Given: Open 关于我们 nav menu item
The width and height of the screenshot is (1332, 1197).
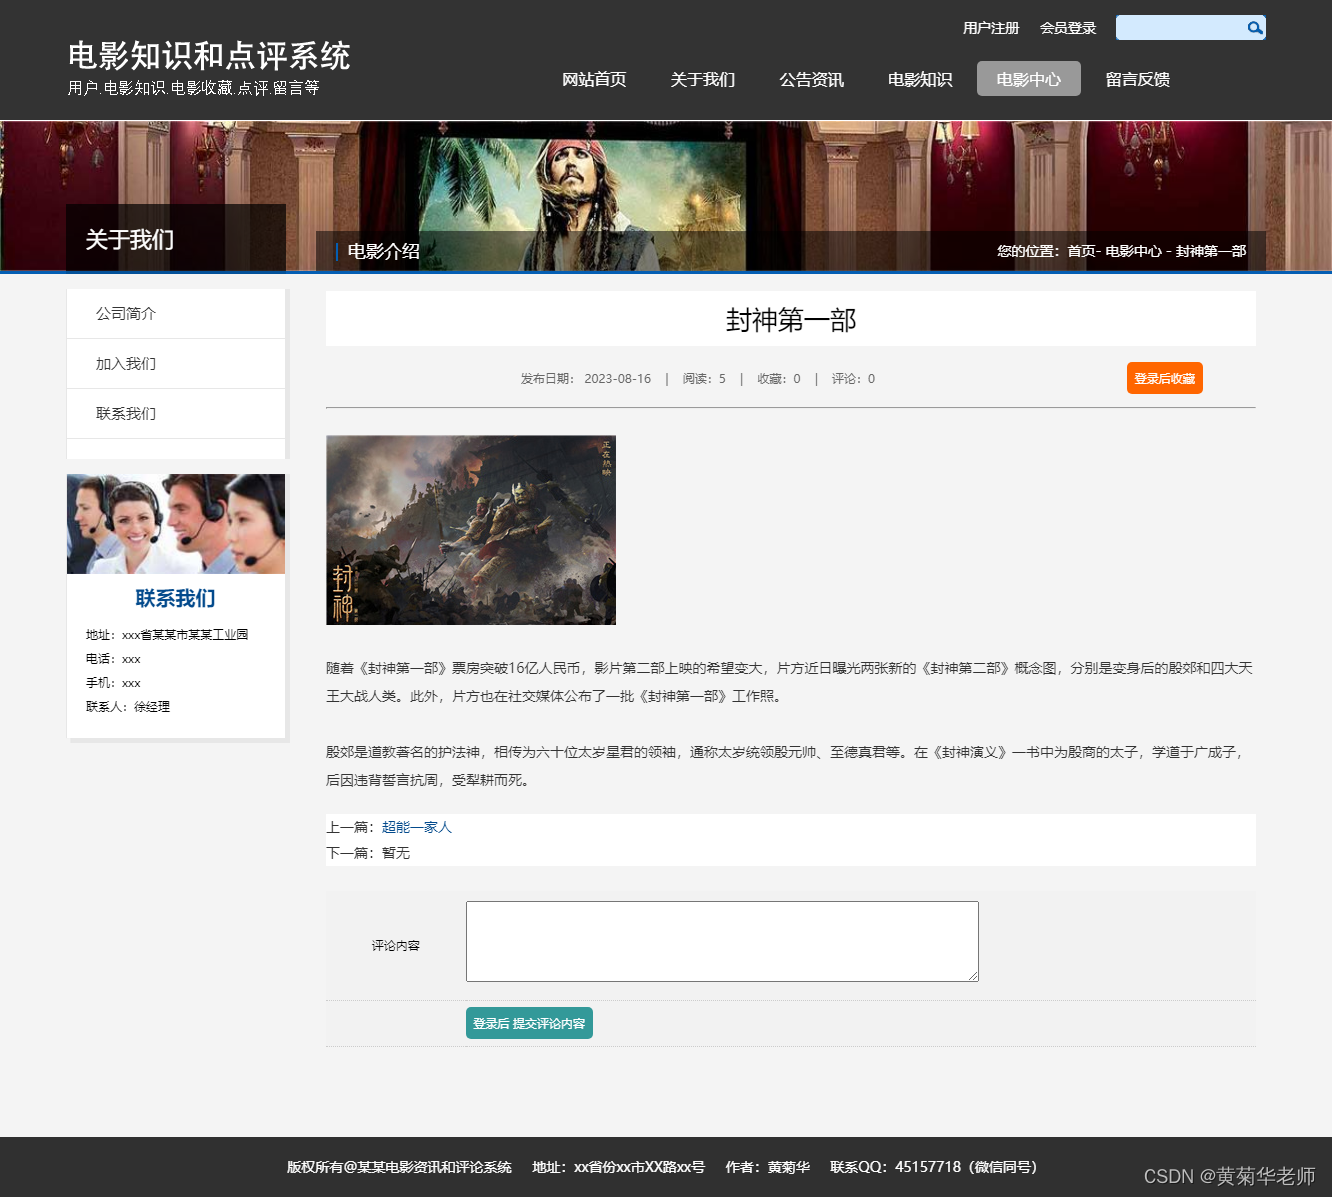Looking at the screenshot, I should click(x=702, y=79).
